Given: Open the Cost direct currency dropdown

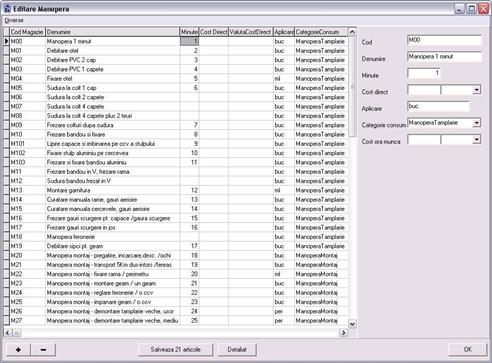Looking at the screenshot, I should tap(477, 90).
